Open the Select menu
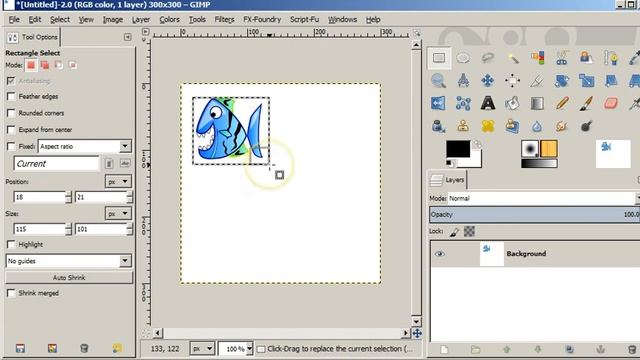This screenshot has width=640, height=360. 60,20
